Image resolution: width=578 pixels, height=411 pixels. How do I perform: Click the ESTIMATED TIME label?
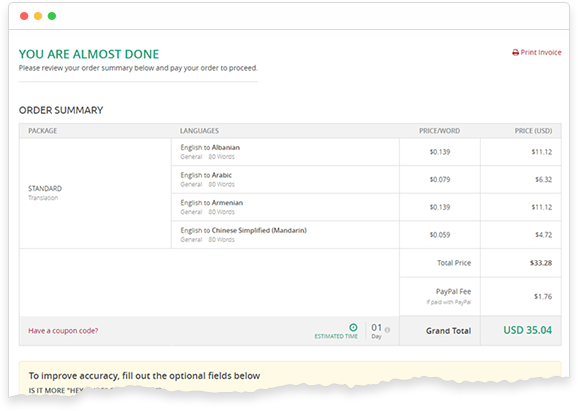(336, 336)
